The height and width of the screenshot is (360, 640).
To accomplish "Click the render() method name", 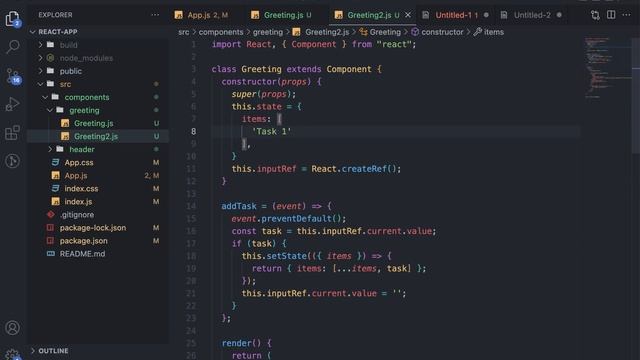I will click(x=236, y=343).
